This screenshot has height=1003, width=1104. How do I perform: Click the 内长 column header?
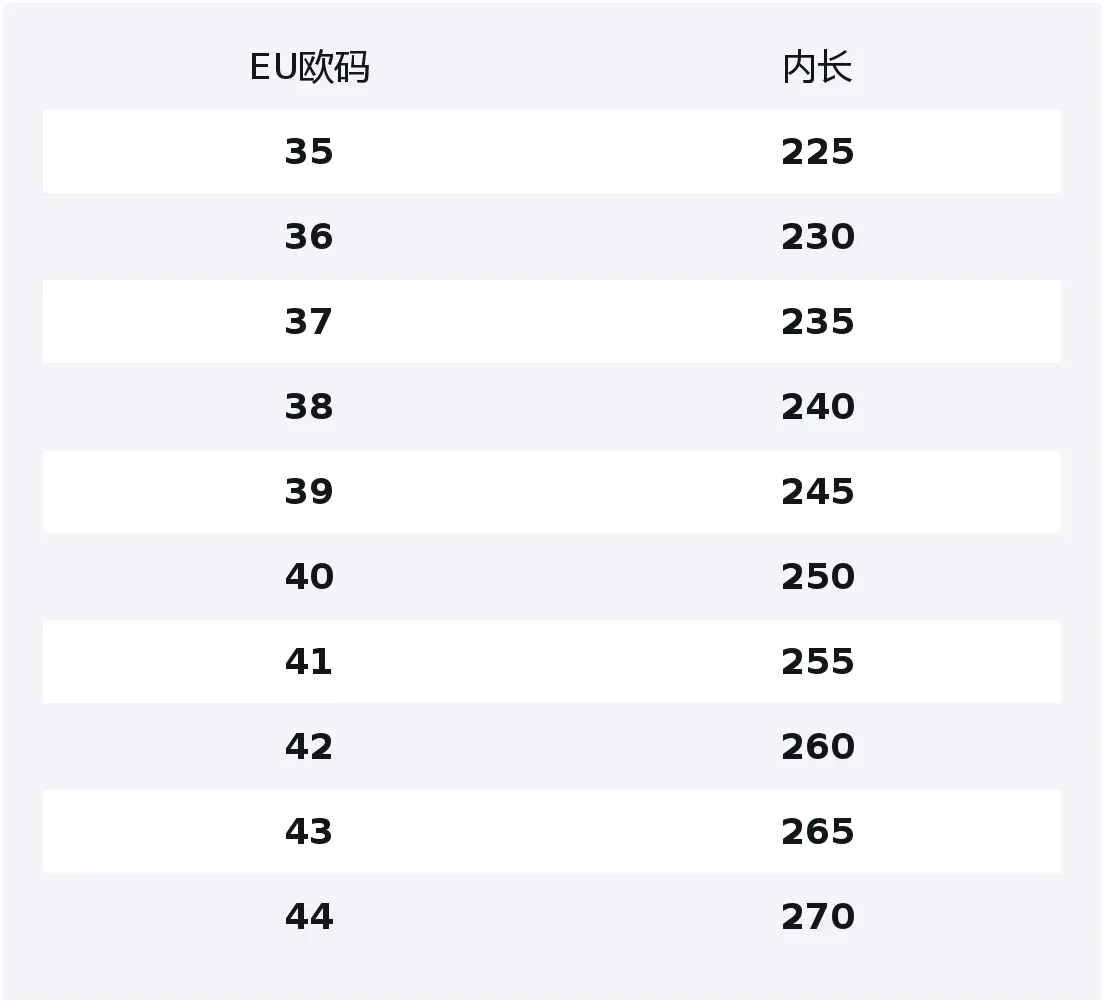click(x=817, y=68)
